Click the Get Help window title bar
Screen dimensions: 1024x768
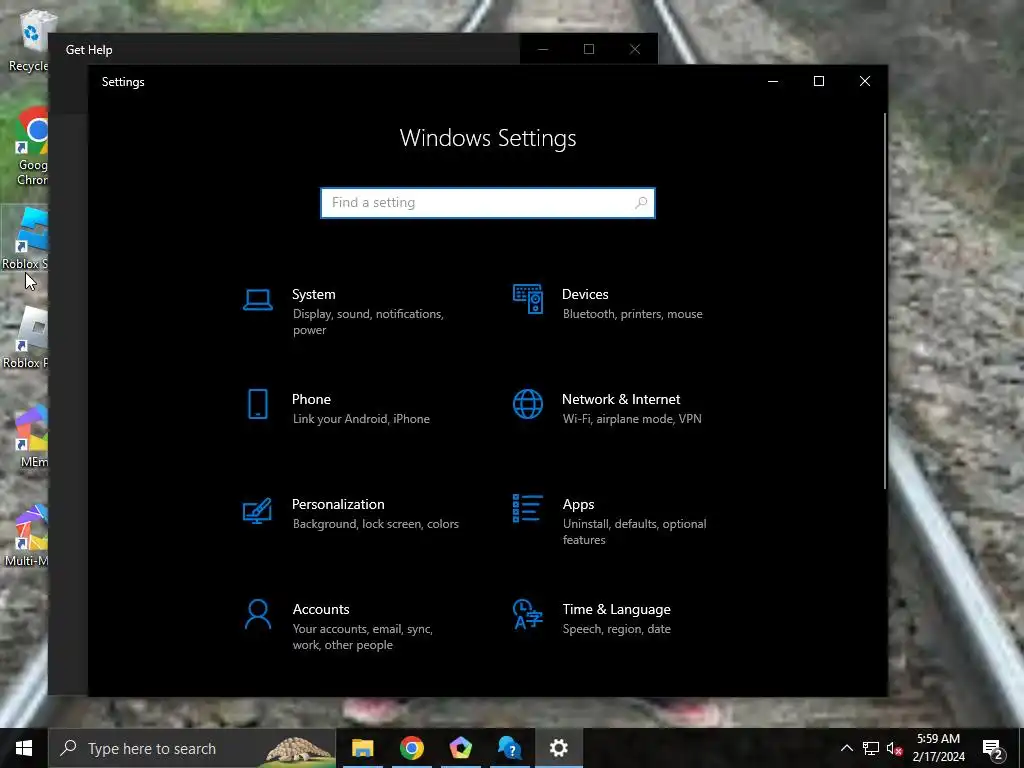point(284,50)
